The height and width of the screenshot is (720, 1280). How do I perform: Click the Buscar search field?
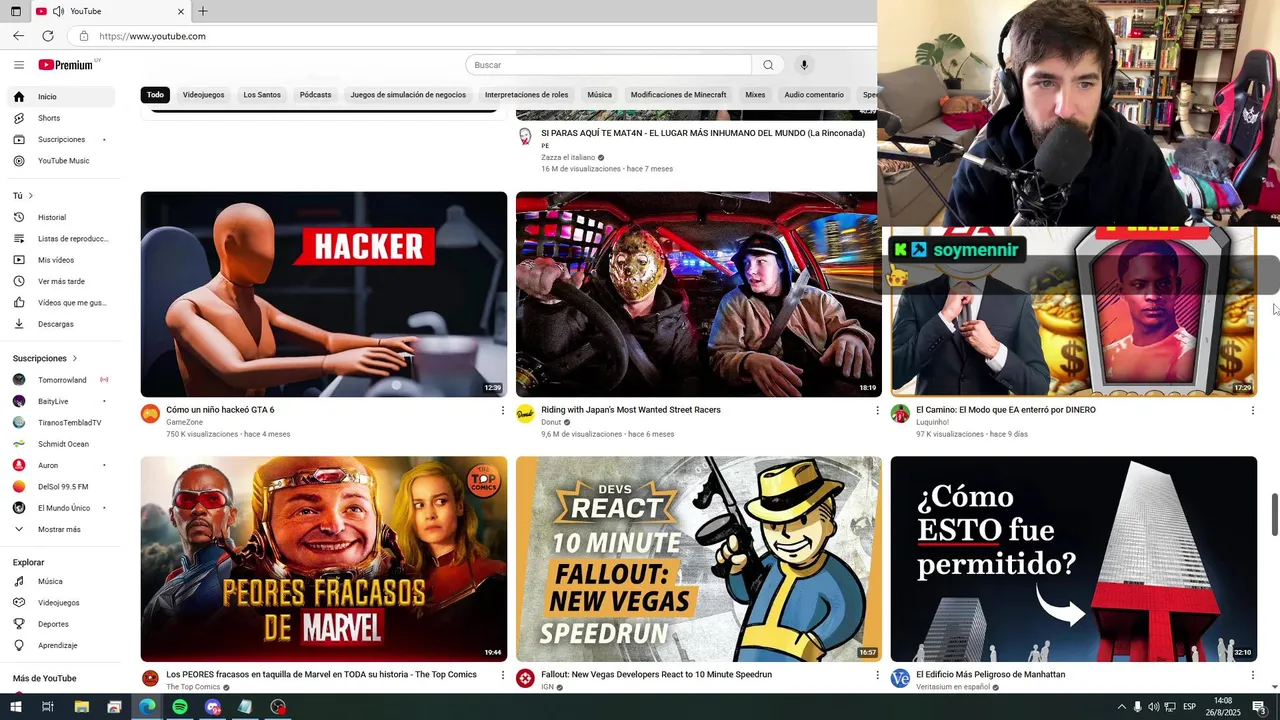(608, 65)
